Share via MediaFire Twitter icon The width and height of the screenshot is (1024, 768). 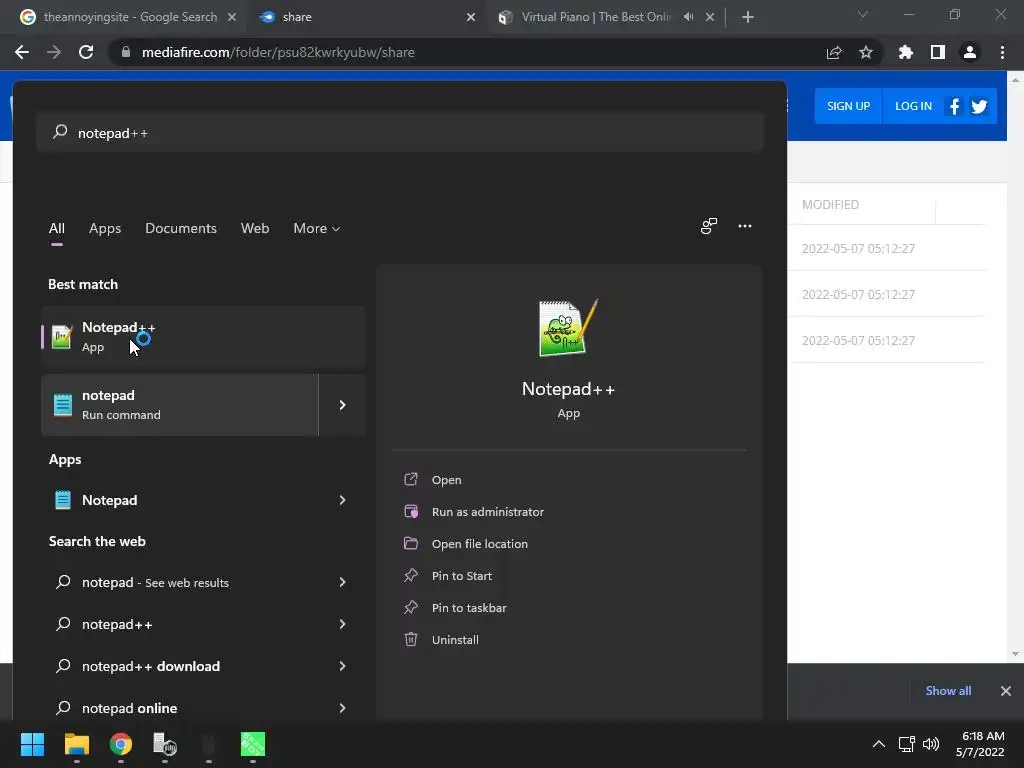coord(979,106)
